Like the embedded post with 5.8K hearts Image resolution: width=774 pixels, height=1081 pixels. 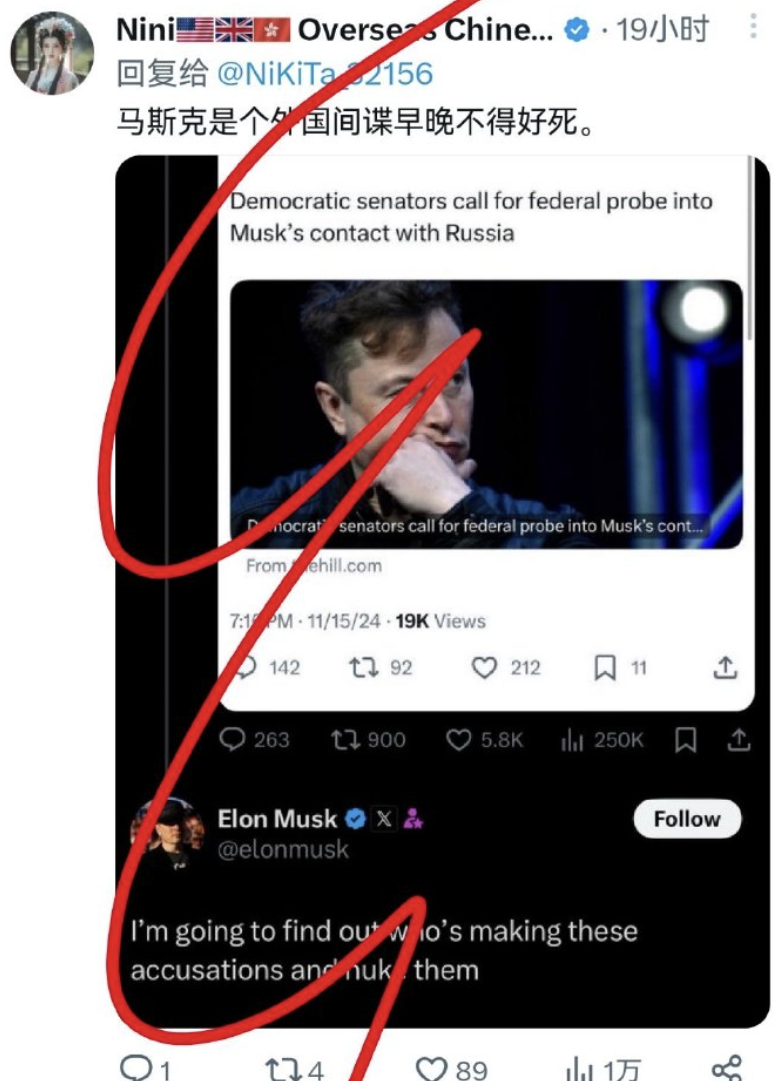pyautogui.click(x=458, y=740)
